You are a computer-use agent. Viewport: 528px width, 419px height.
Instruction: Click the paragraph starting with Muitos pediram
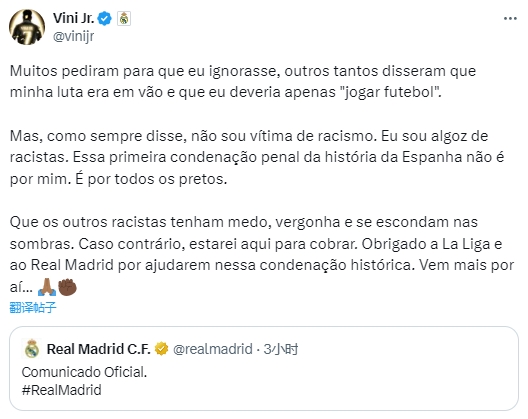(x=243, y=81)
